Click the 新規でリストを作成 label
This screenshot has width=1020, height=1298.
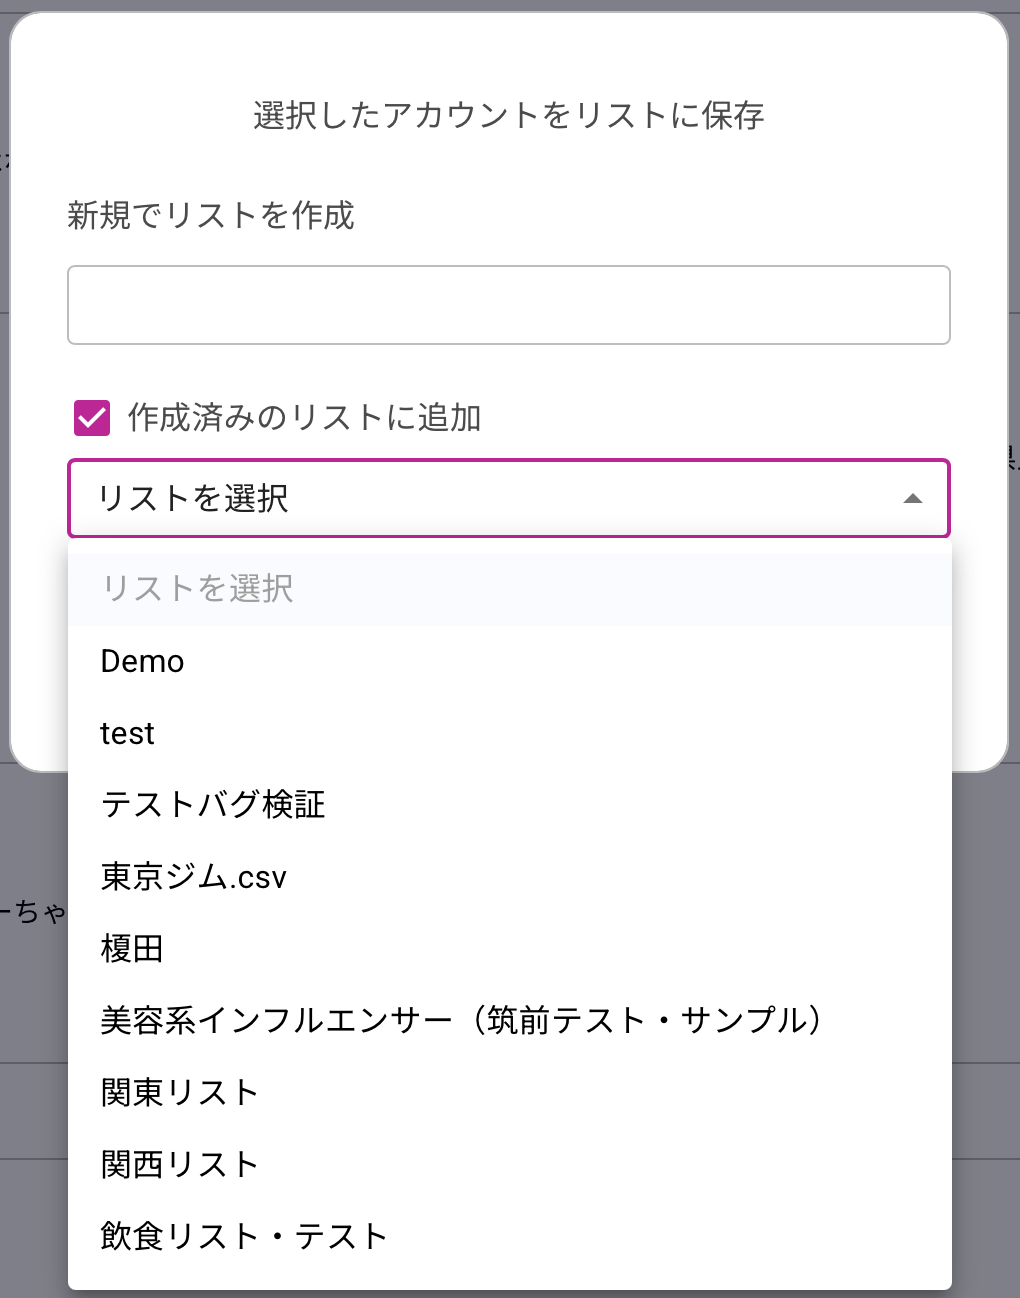pos(211,216)
